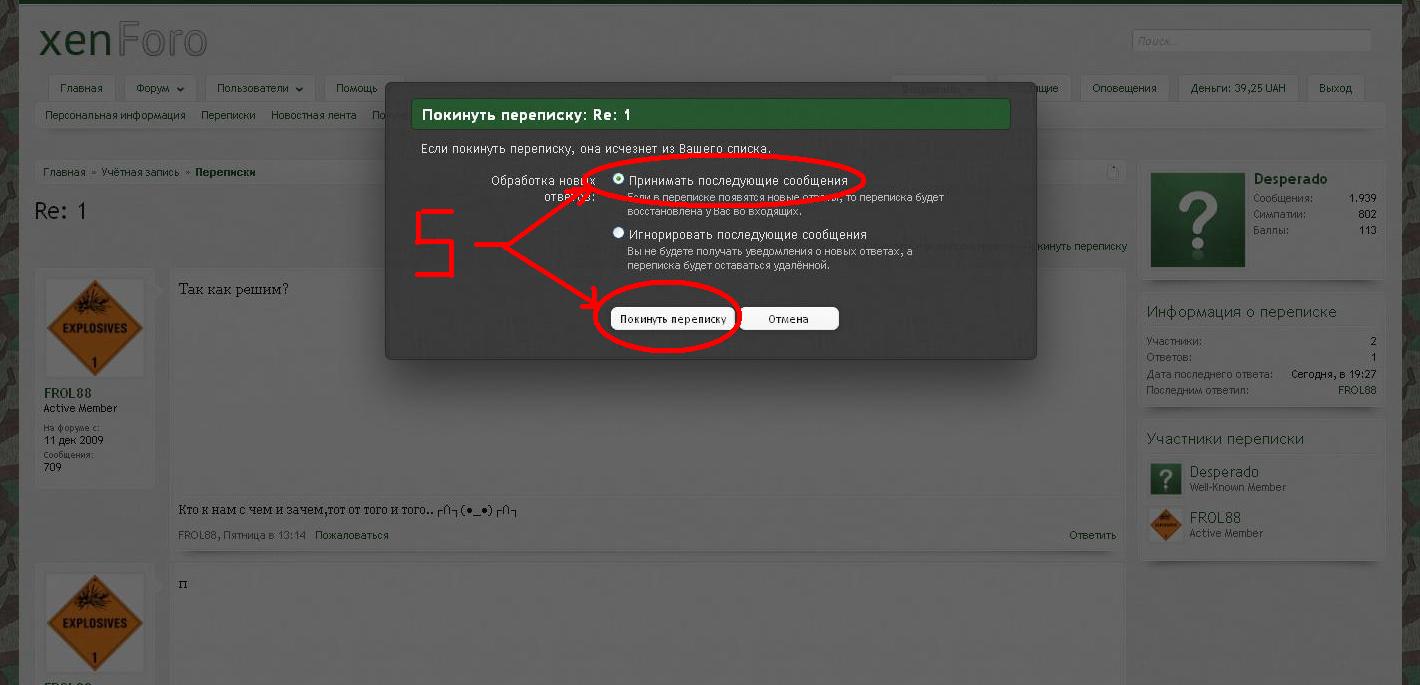Open the 'Главная' navigation tab

(81, 88)
